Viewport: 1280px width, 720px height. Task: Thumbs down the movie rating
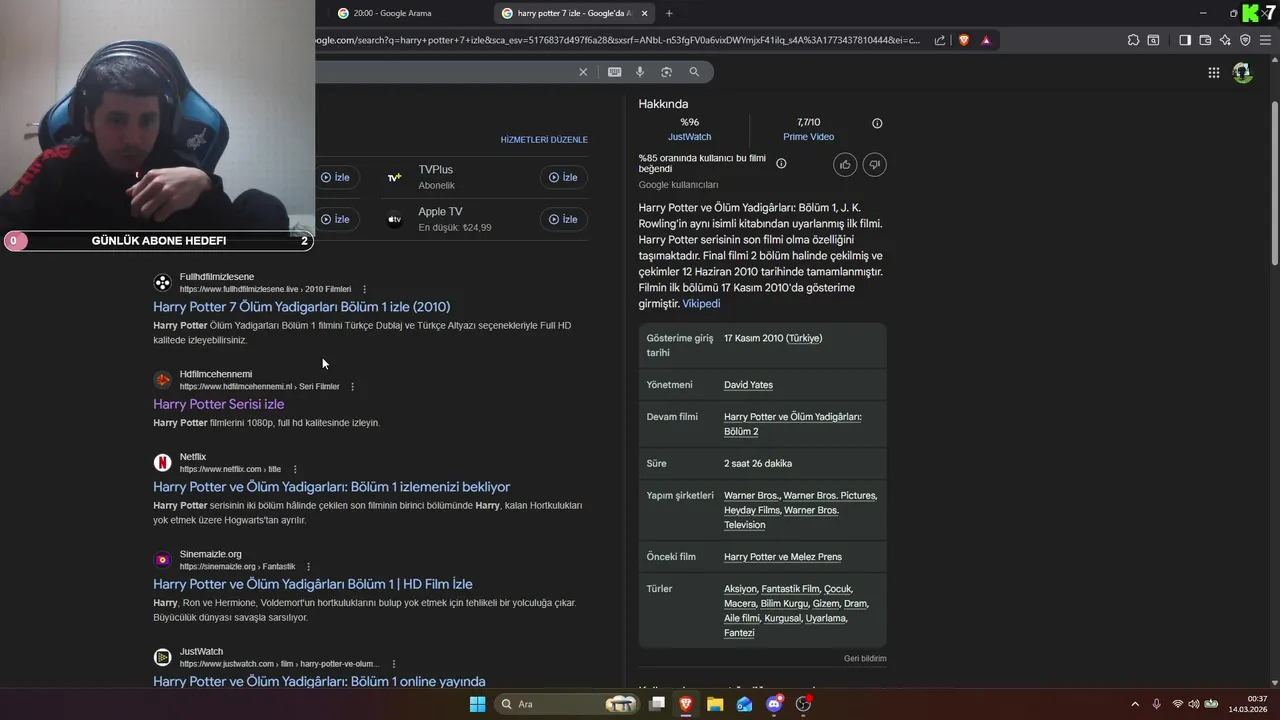(874, 165)
